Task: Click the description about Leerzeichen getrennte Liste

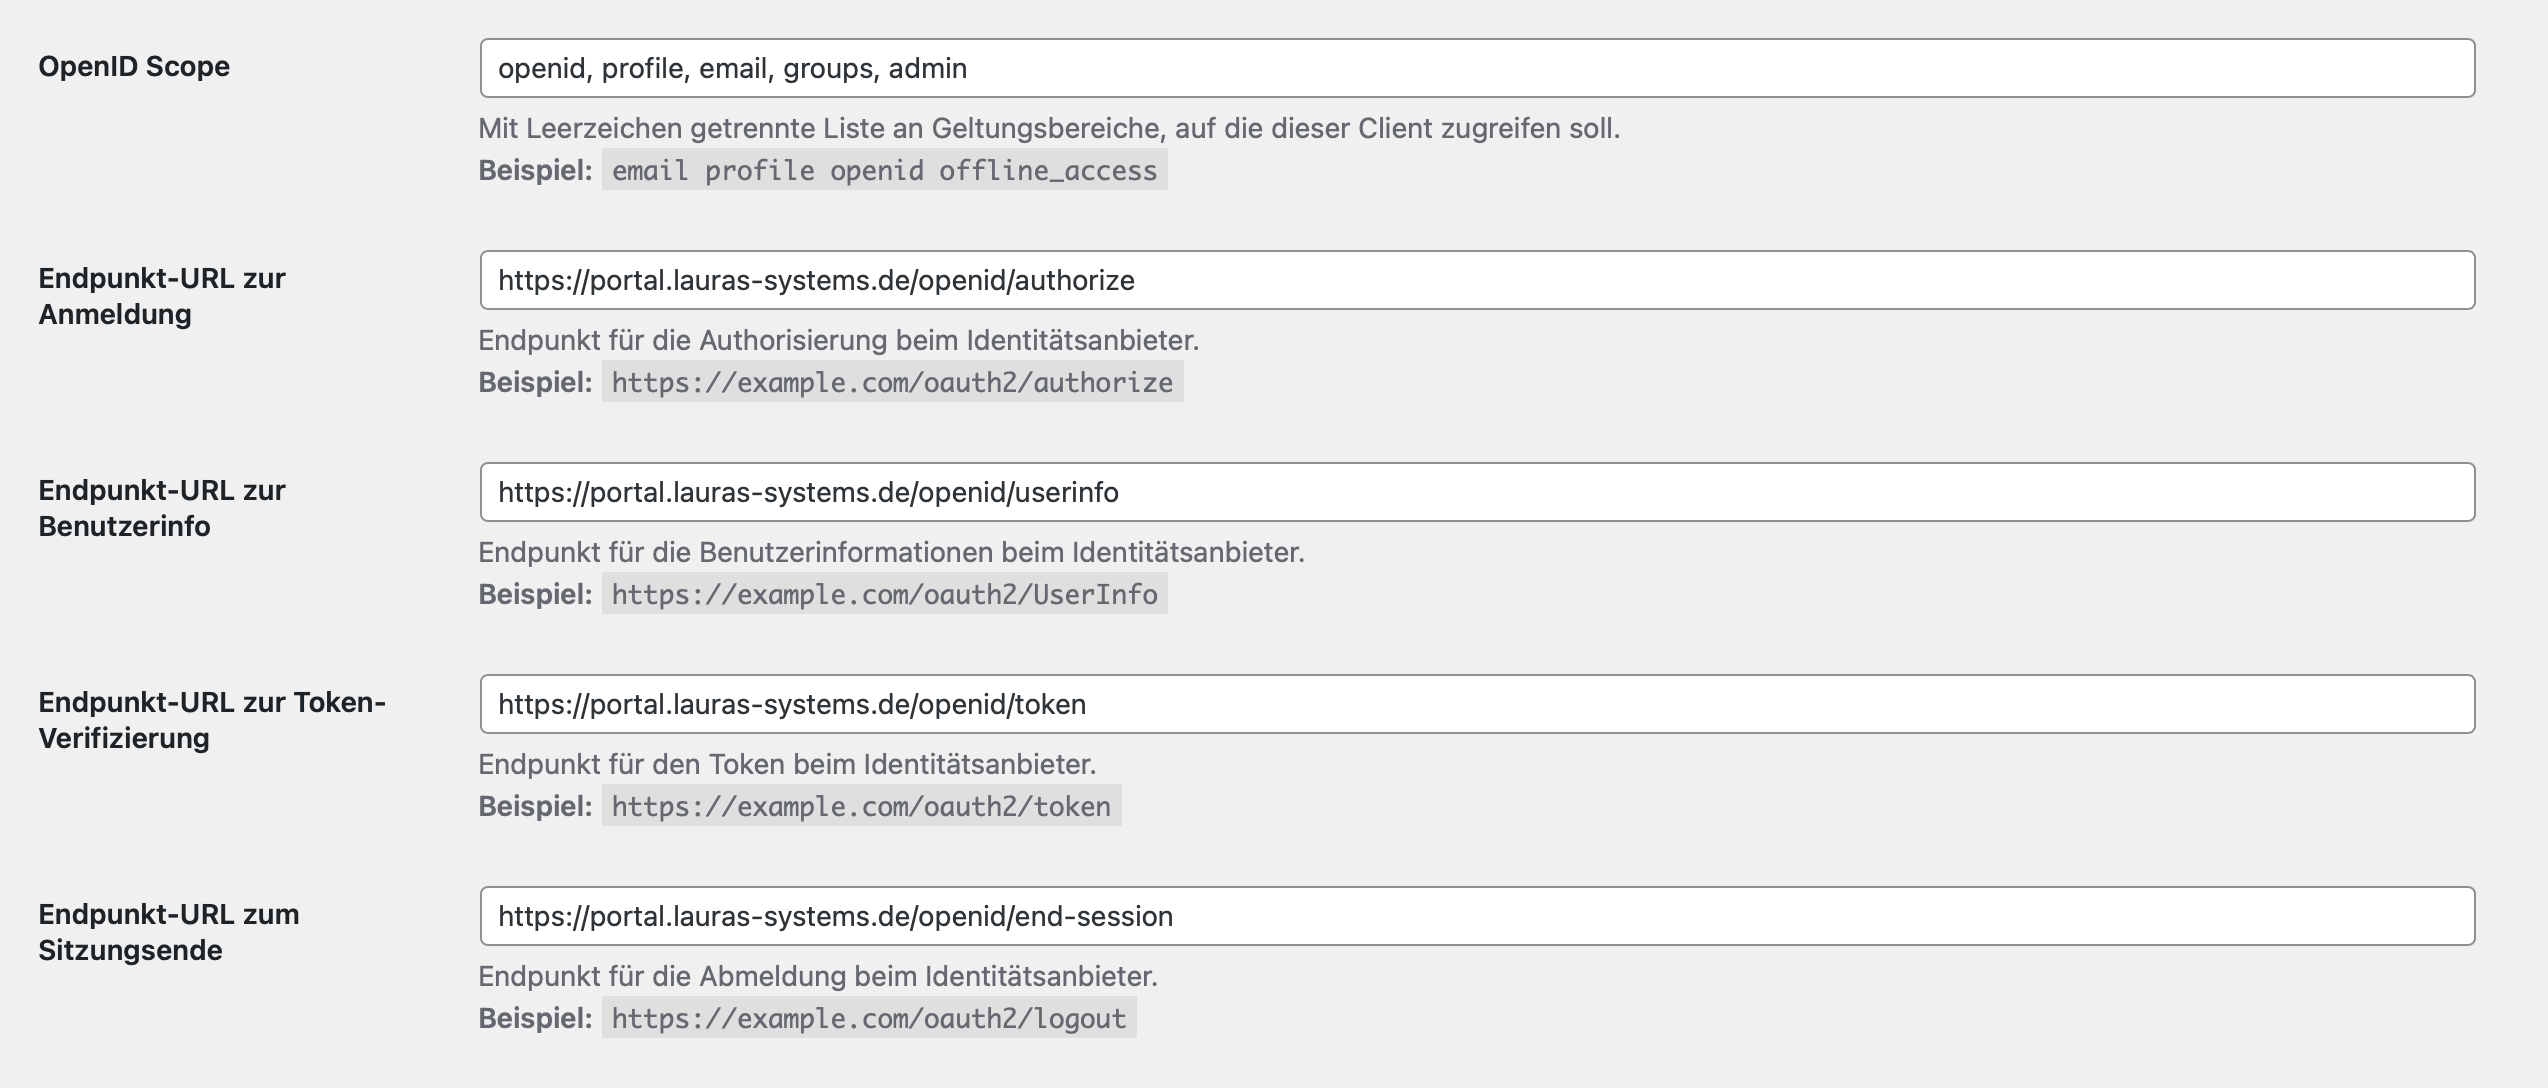Action: click(x=1049, y=128)
